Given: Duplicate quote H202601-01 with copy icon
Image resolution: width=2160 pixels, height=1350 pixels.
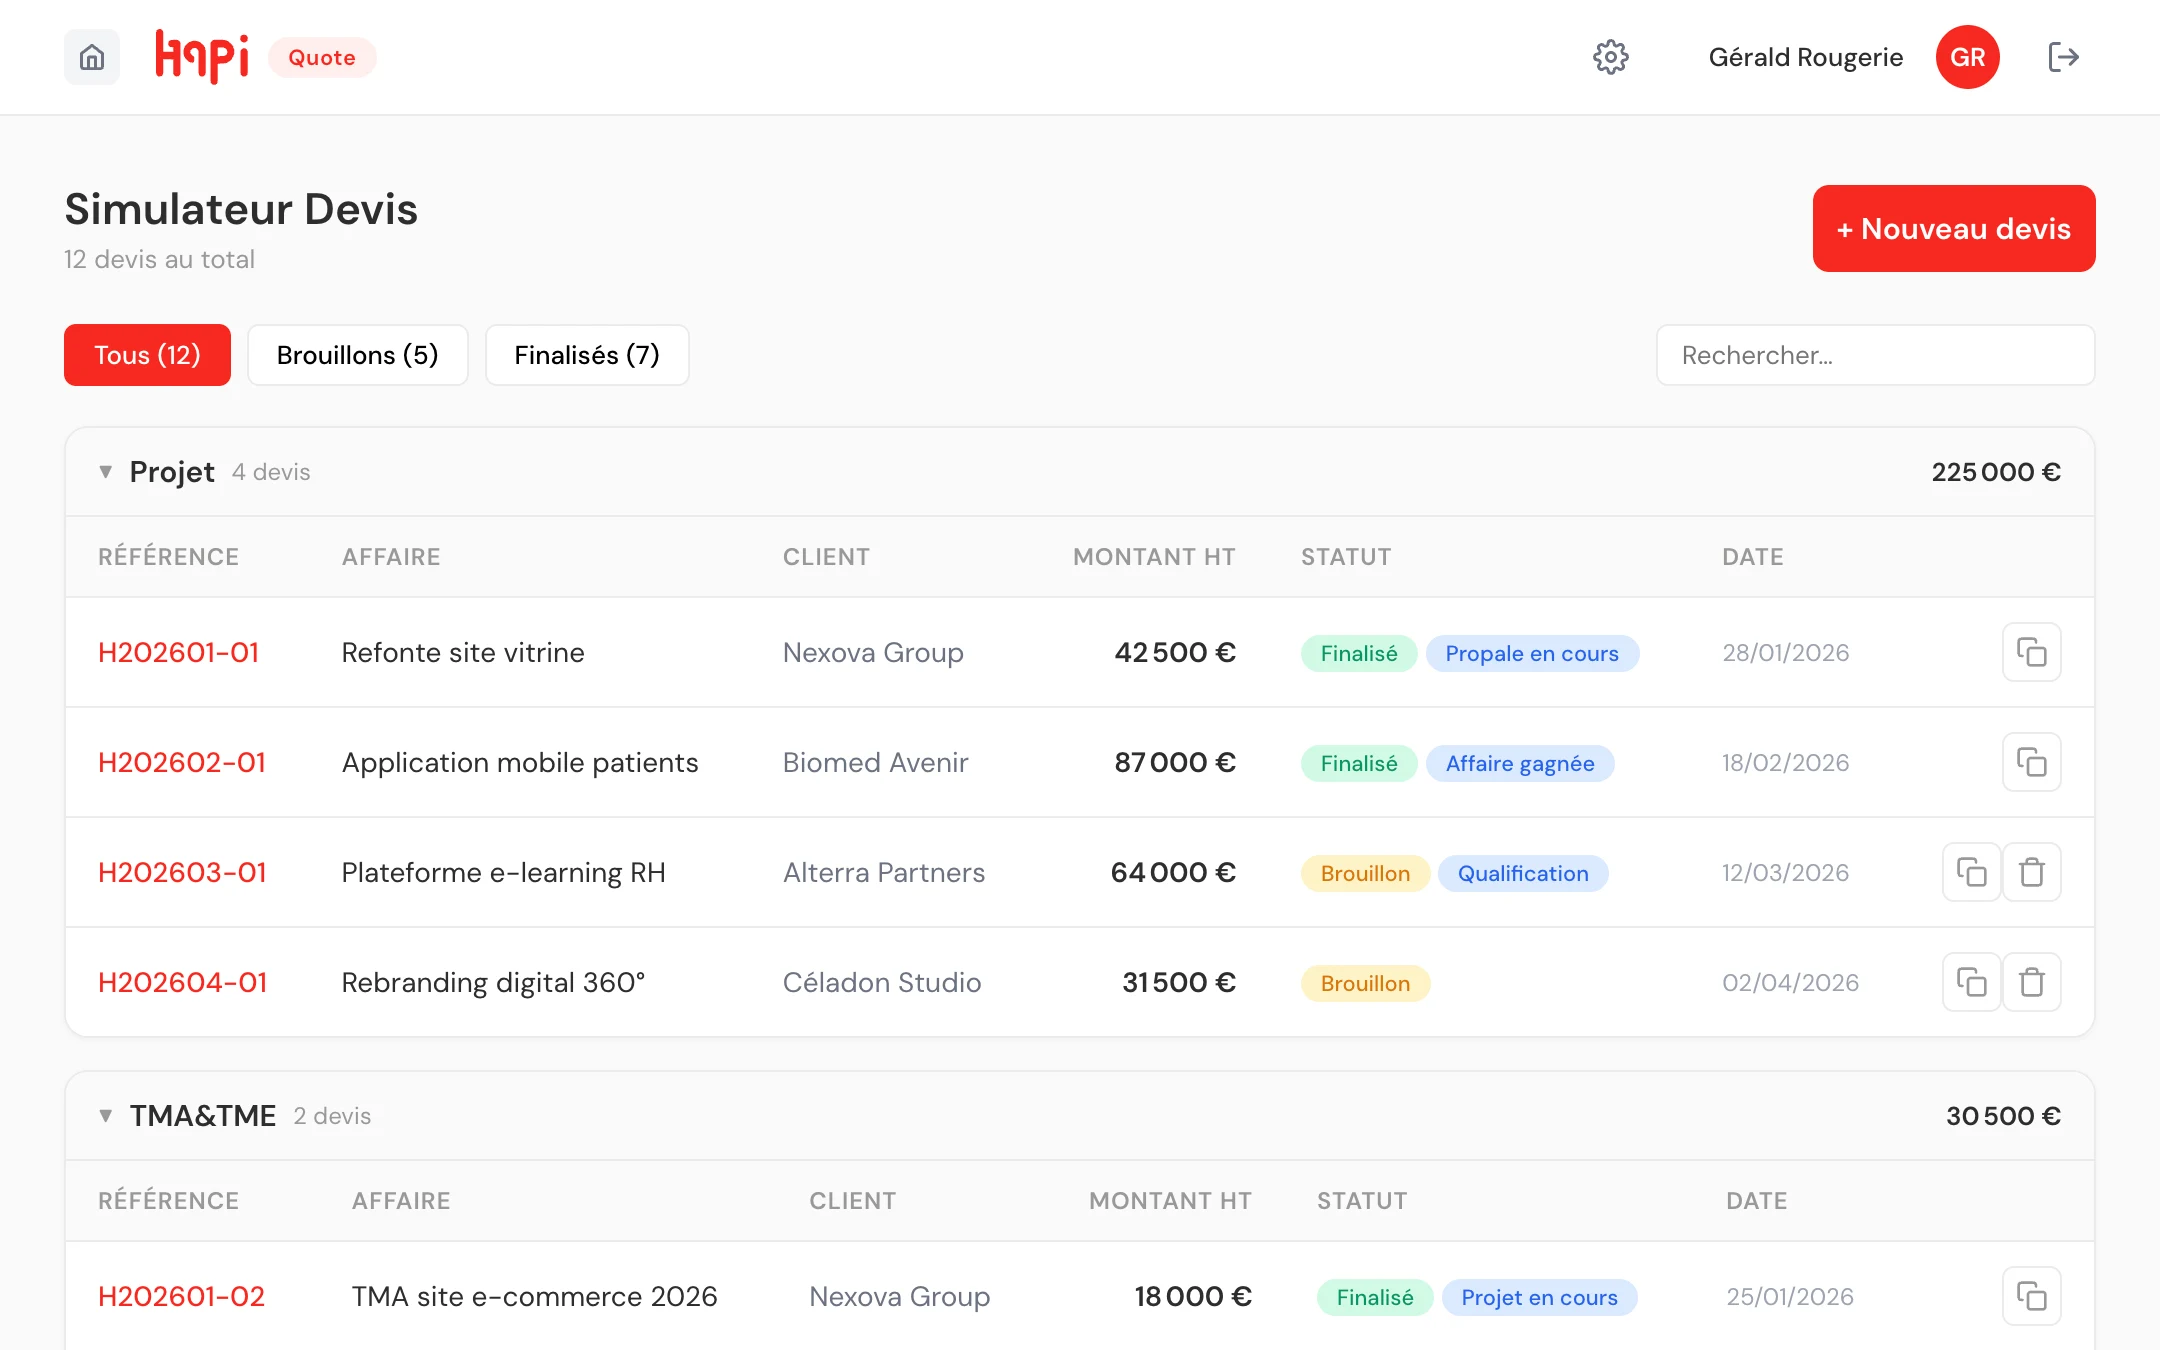Looking at the screenshot, I should 2031,652.
